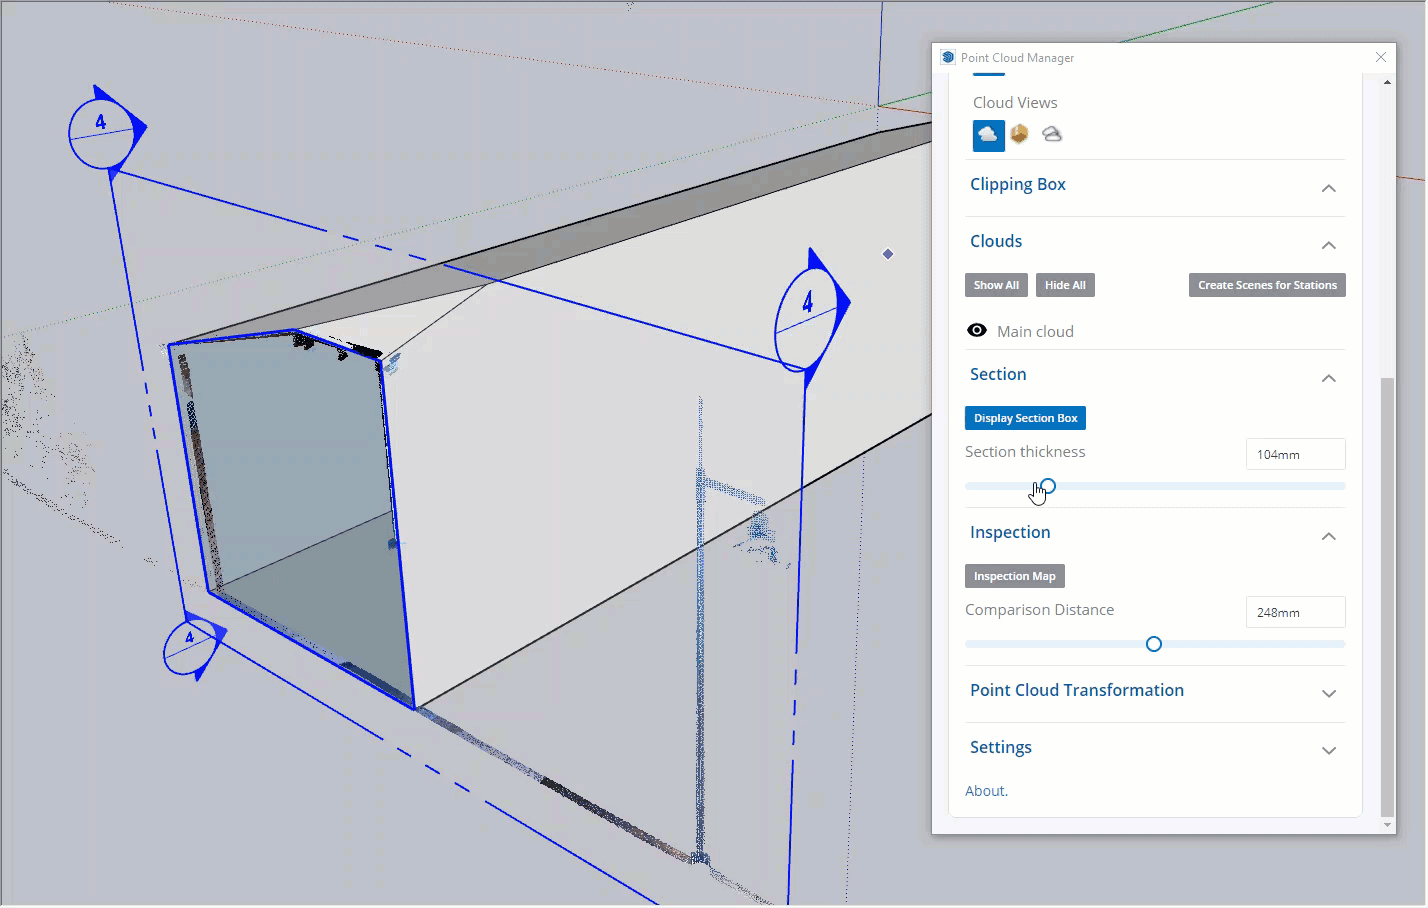Select the cloud point view icon
Image resolution: width=1428 pixels, height=908 pixels.
tap(988, 135)
